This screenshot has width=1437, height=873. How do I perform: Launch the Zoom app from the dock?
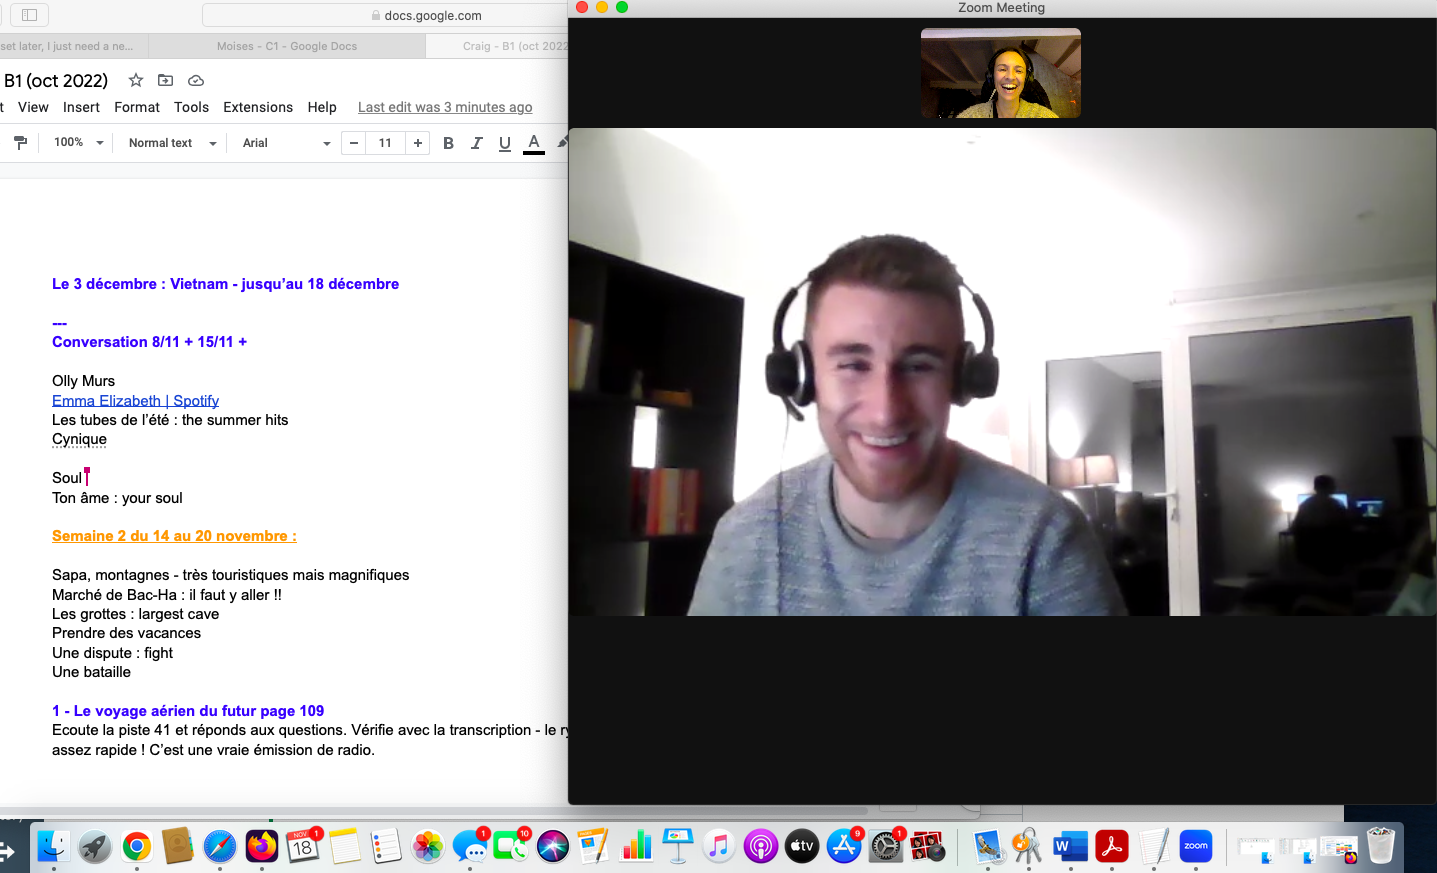[x=1195, y=846]
